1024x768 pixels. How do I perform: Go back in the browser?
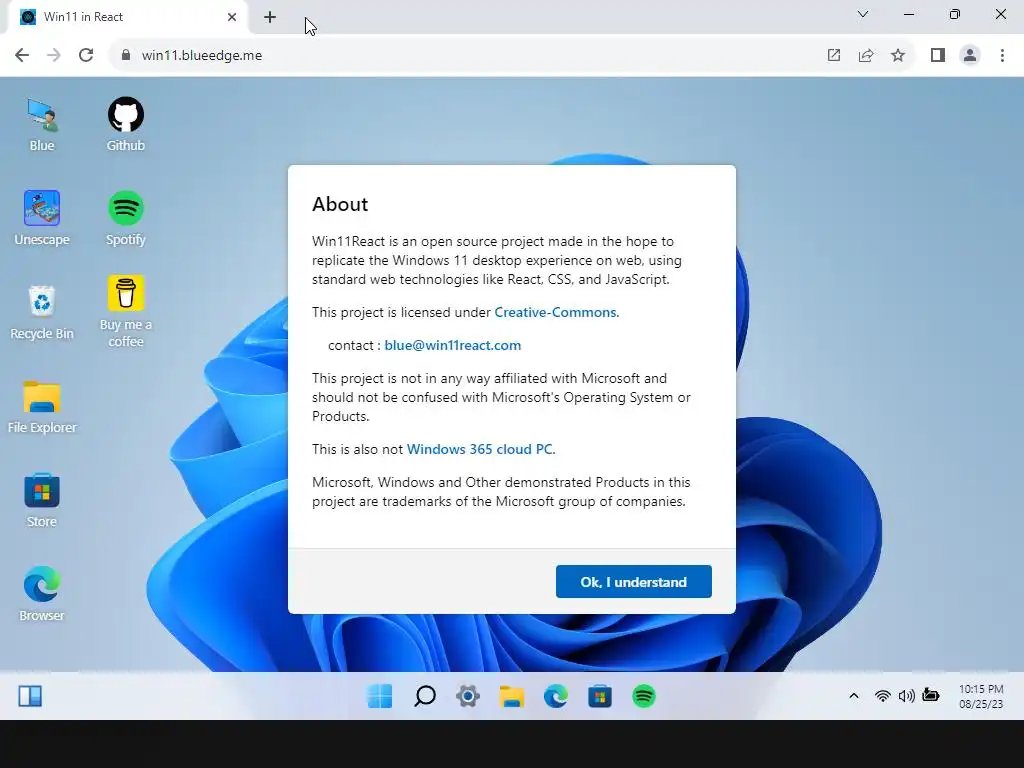(x=22, y=56)
